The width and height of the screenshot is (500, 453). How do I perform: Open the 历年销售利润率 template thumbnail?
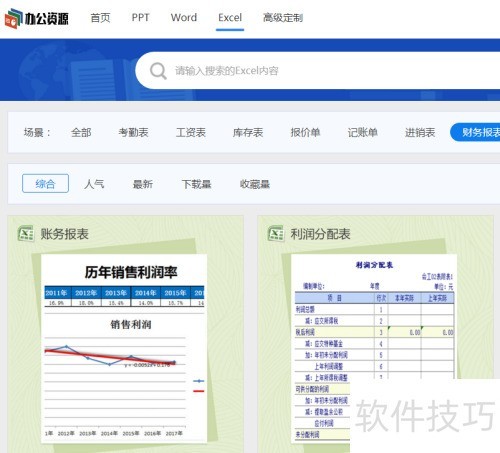point(124,349)
